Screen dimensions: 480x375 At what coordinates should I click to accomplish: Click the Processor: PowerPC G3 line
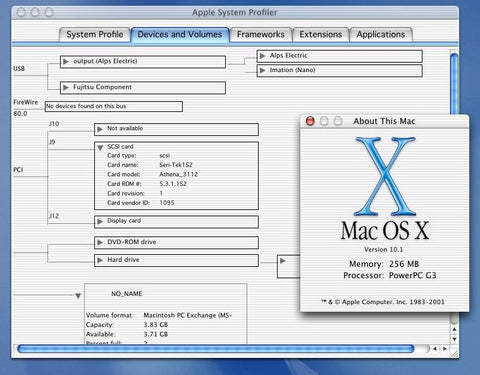[390, 275]
